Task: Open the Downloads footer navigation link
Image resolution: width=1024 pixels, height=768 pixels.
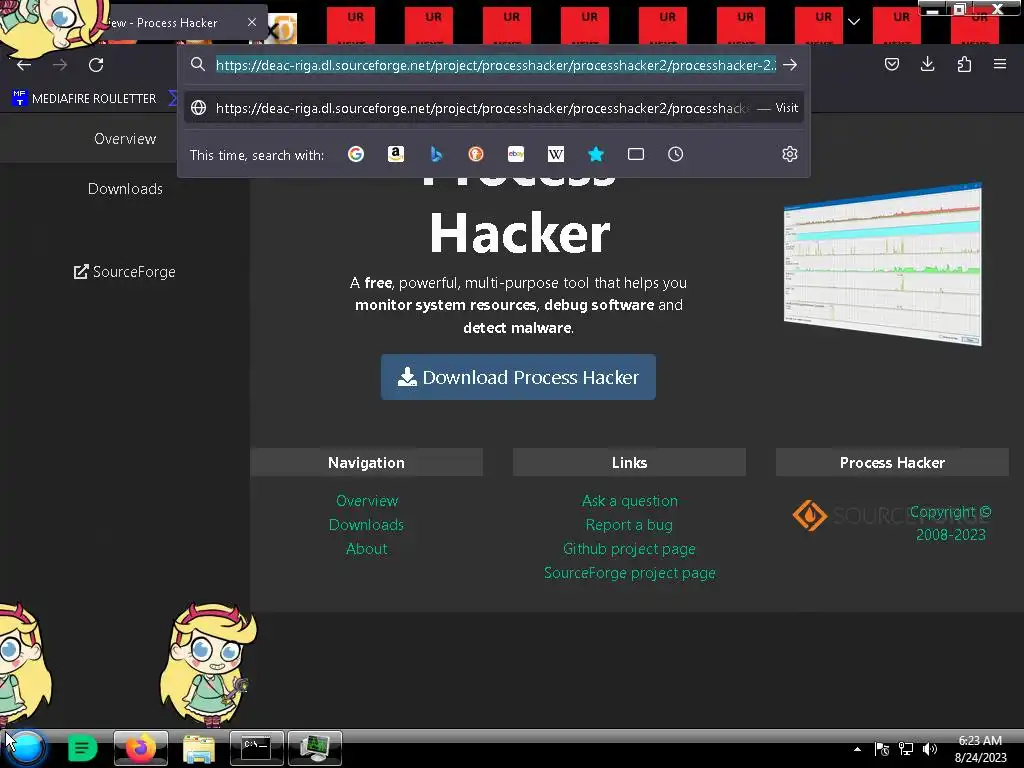Action: pos(366,525)
